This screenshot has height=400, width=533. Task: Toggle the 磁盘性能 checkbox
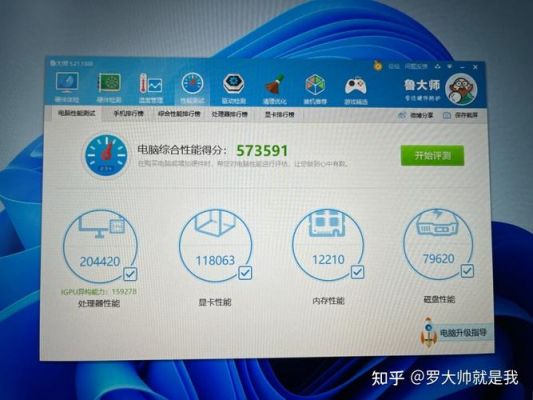[x=467, y=271]
